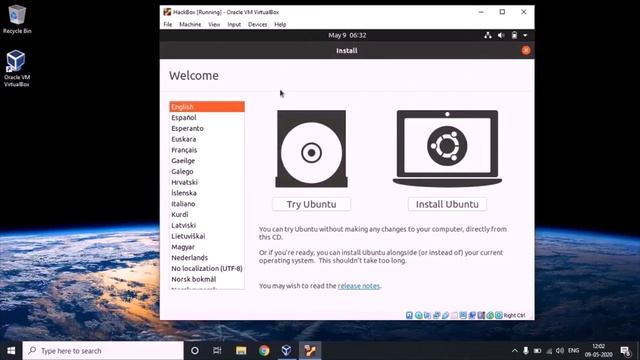
Task: Click the recording status icon in VirtualBox
Action: [472, 315]
